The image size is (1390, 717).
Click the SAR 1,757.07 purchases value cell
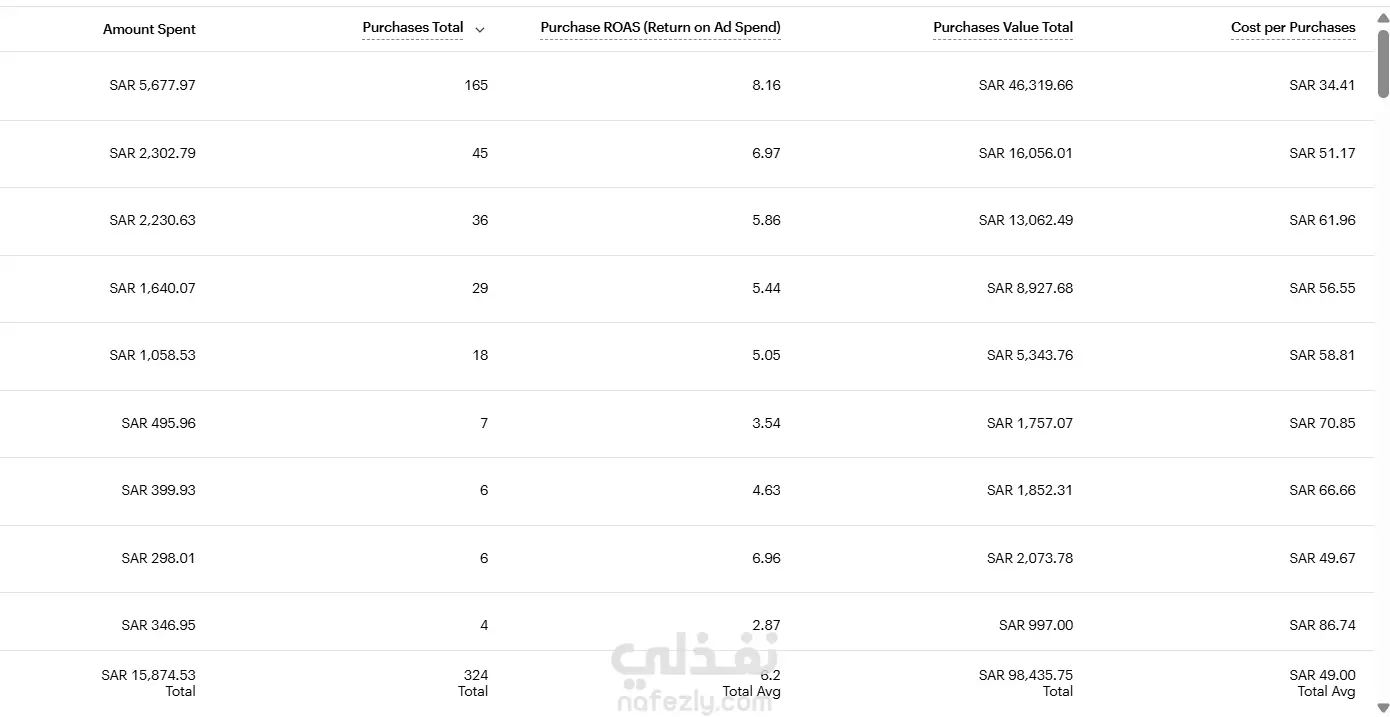point(1030,423)
